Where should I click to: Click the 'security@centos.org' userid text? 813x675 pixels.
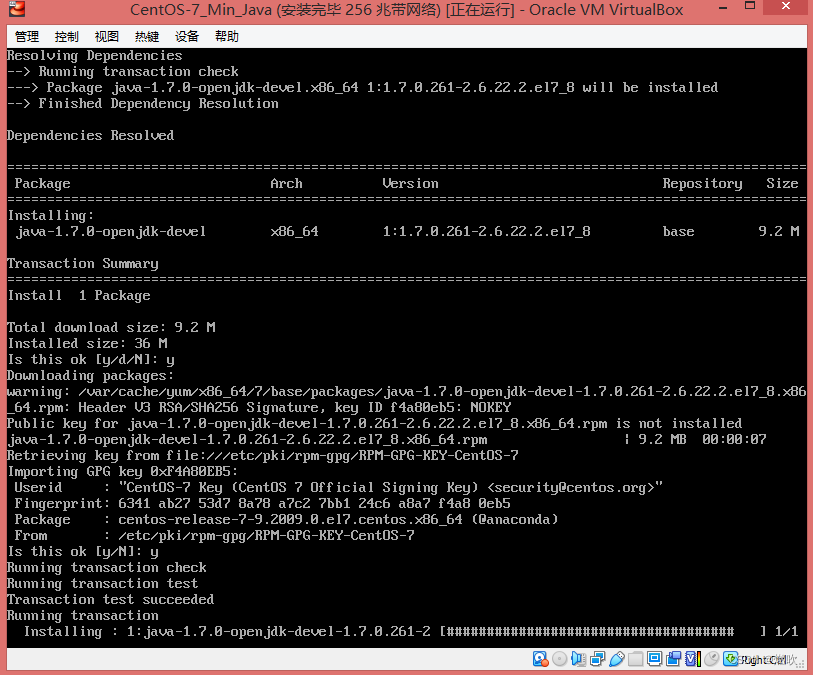tap(570, 487)
